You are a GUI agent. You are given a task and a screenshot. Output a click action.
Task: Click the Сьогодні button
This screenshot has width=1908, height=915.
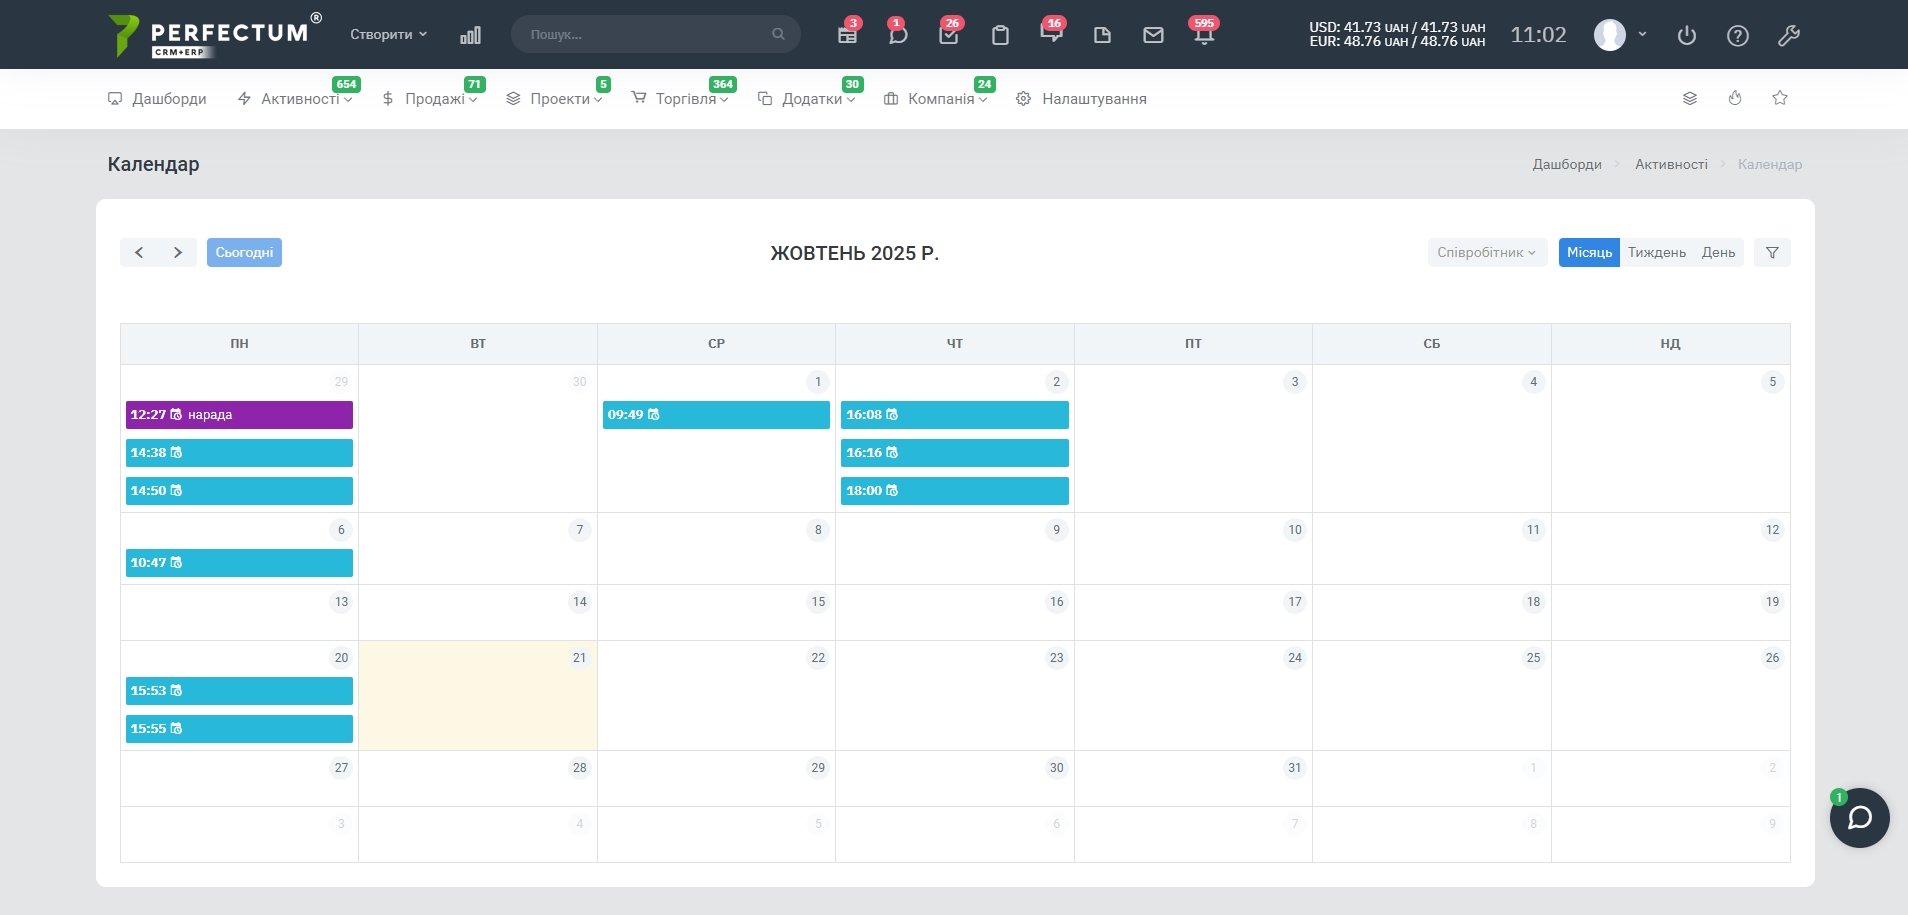[244, 252]
